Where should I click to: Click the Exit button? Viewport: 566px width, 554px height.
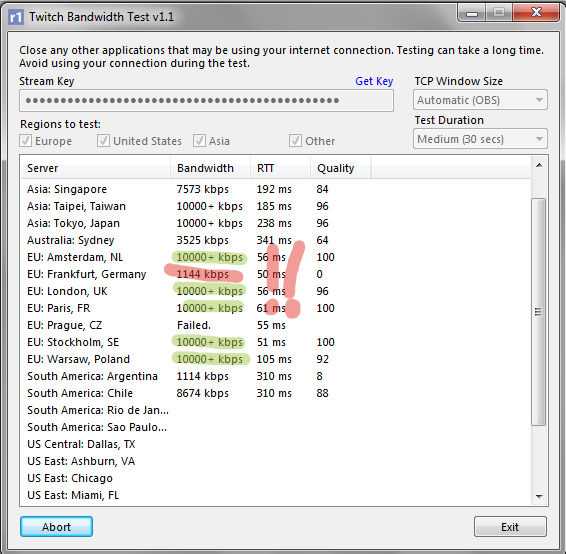tap(510, 527)
